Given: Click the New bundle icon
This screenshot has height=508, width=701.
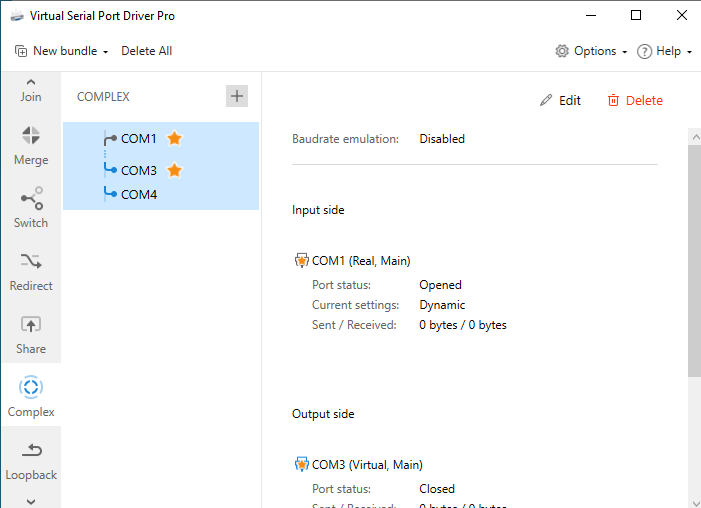Looking at the screenshot, I should click(21, 51).
